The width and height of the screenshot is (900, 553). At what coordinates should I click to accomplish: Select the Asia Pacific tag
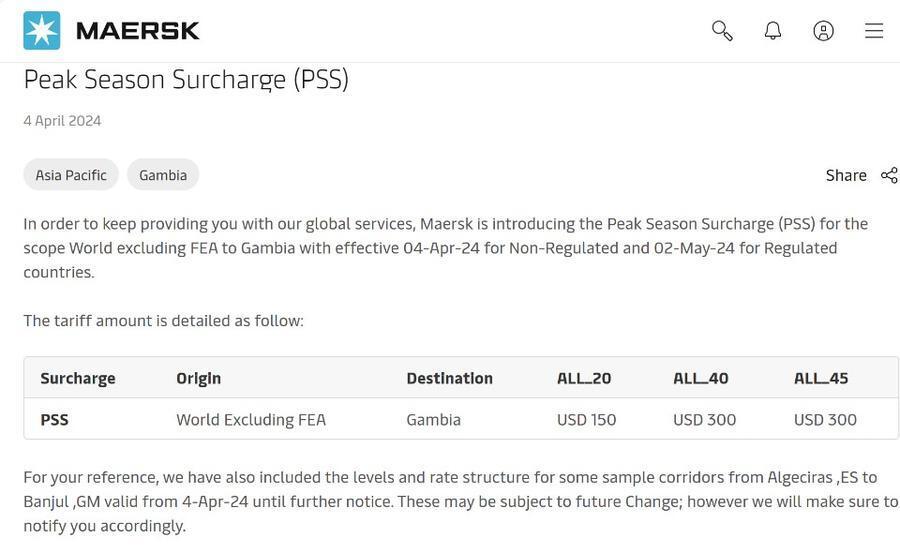[x=71, y=175]
